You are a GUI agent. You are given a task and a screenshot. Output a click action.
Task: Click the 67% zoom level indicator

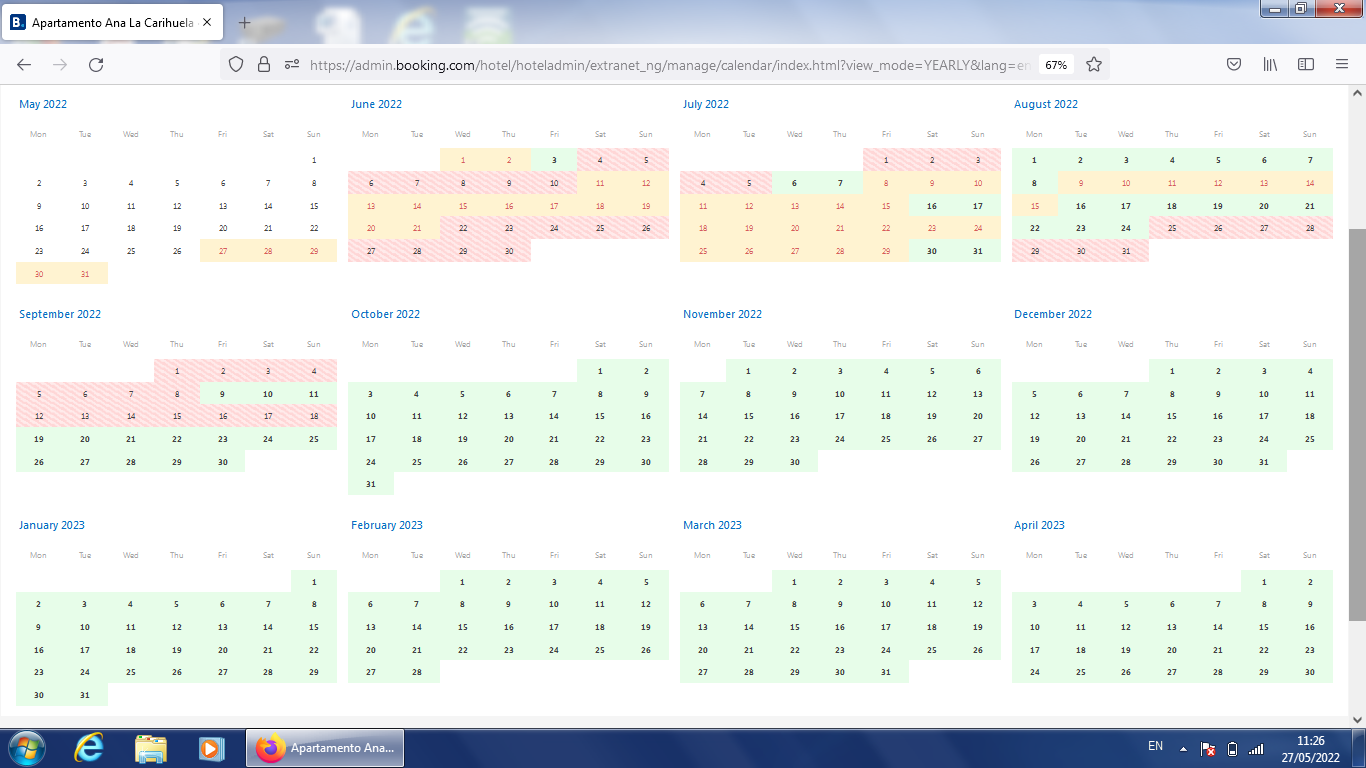(x=1056, y=64)
